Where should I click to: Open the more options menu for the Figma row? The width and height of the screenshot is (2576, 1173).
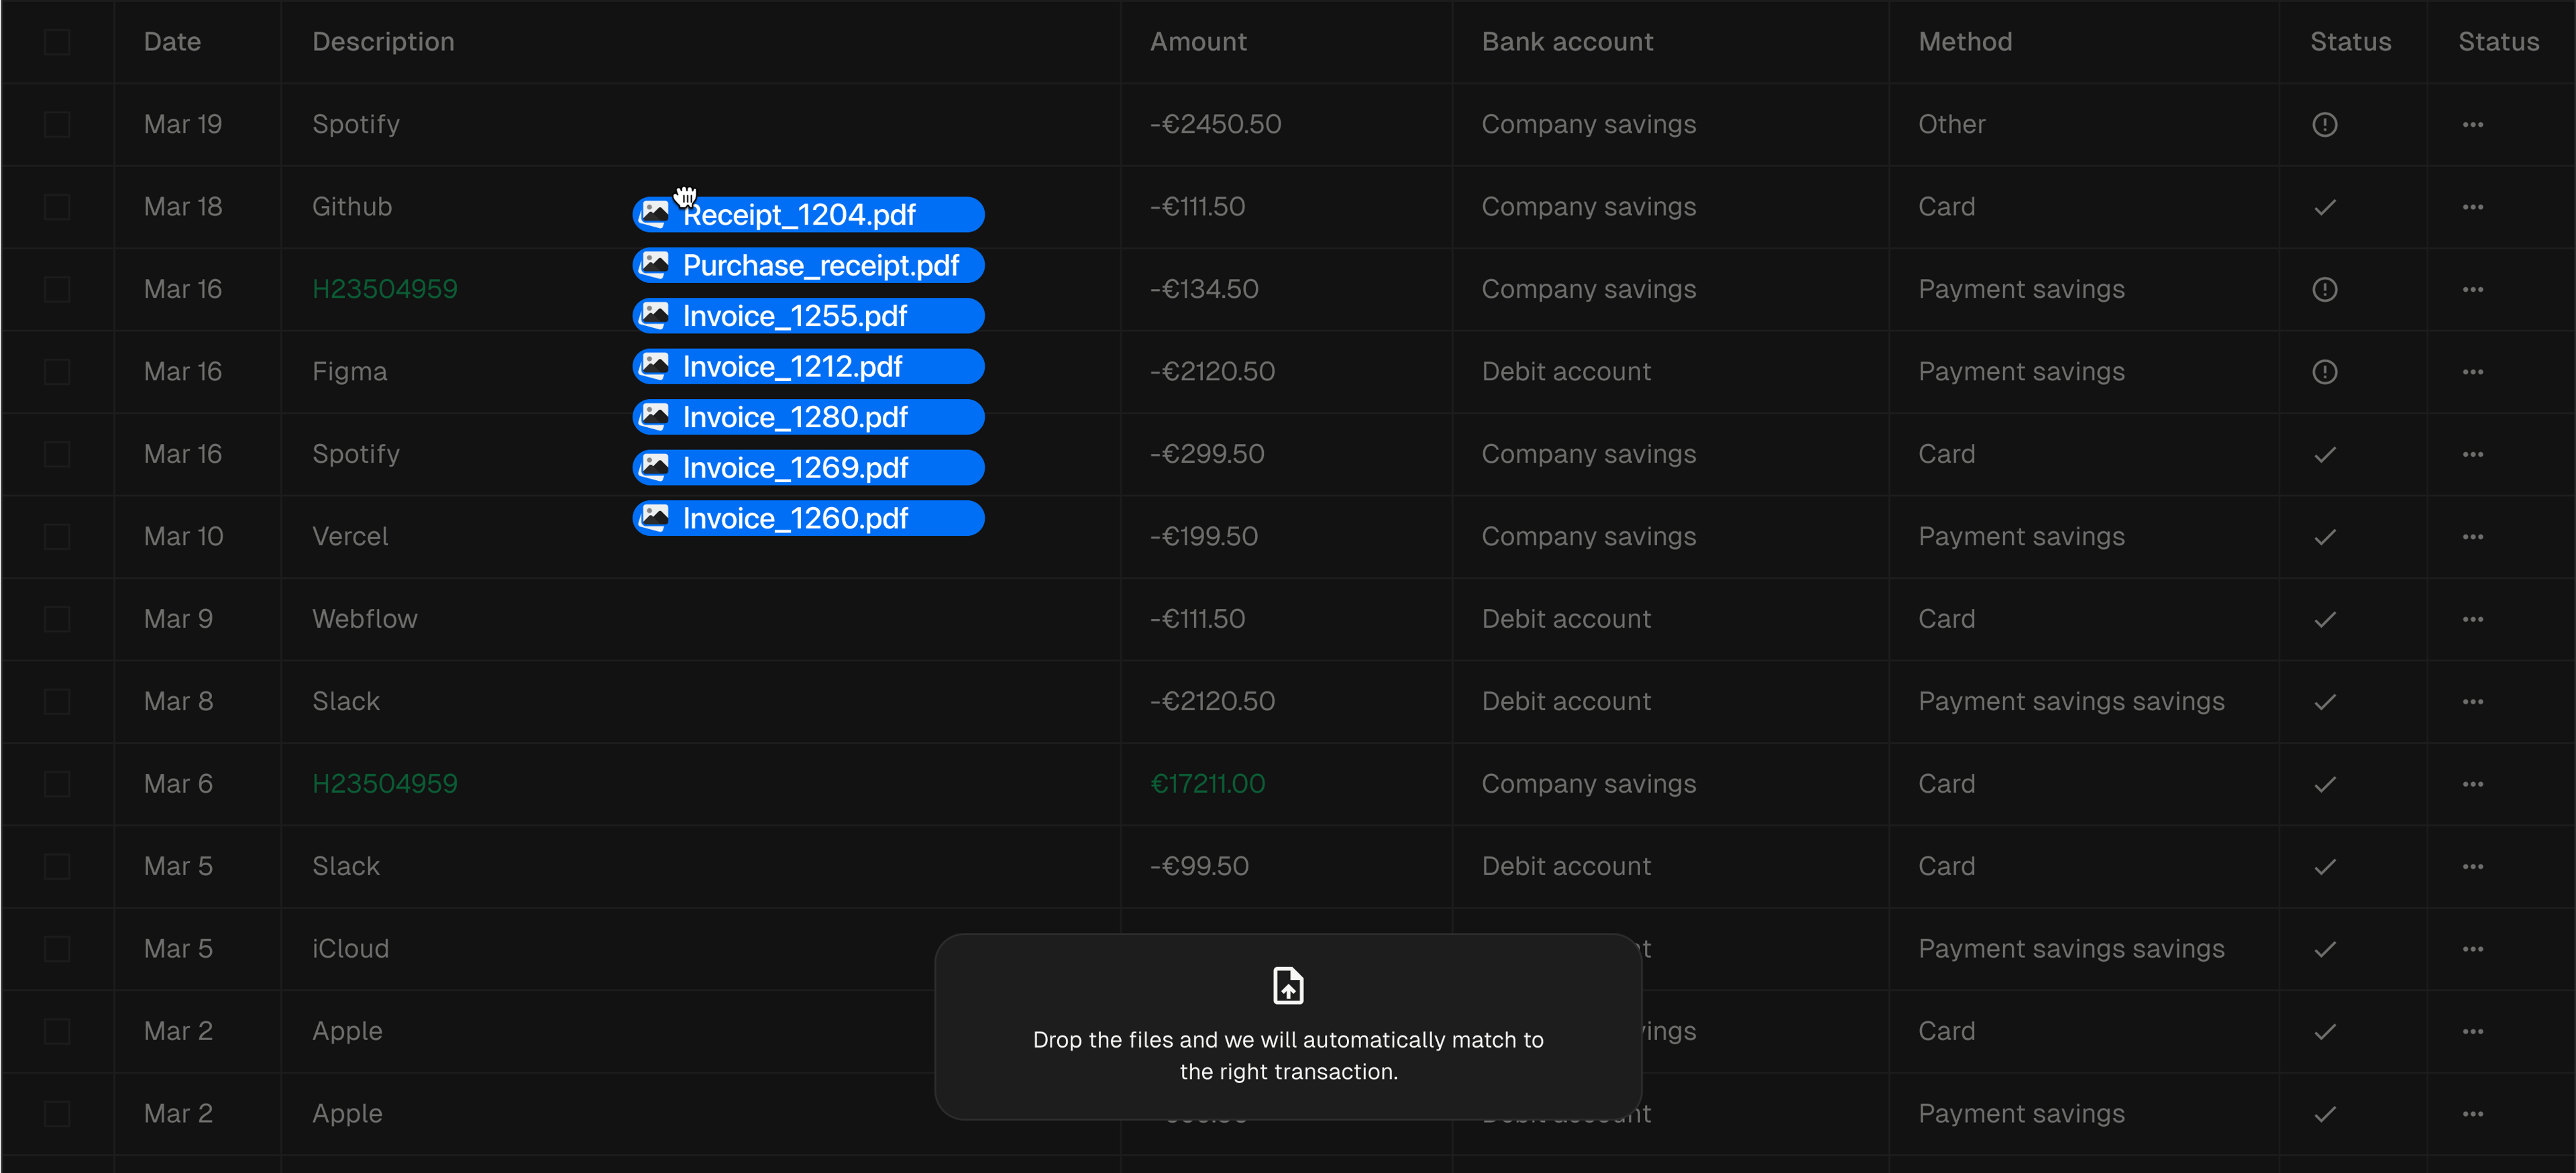(2472, 372)
